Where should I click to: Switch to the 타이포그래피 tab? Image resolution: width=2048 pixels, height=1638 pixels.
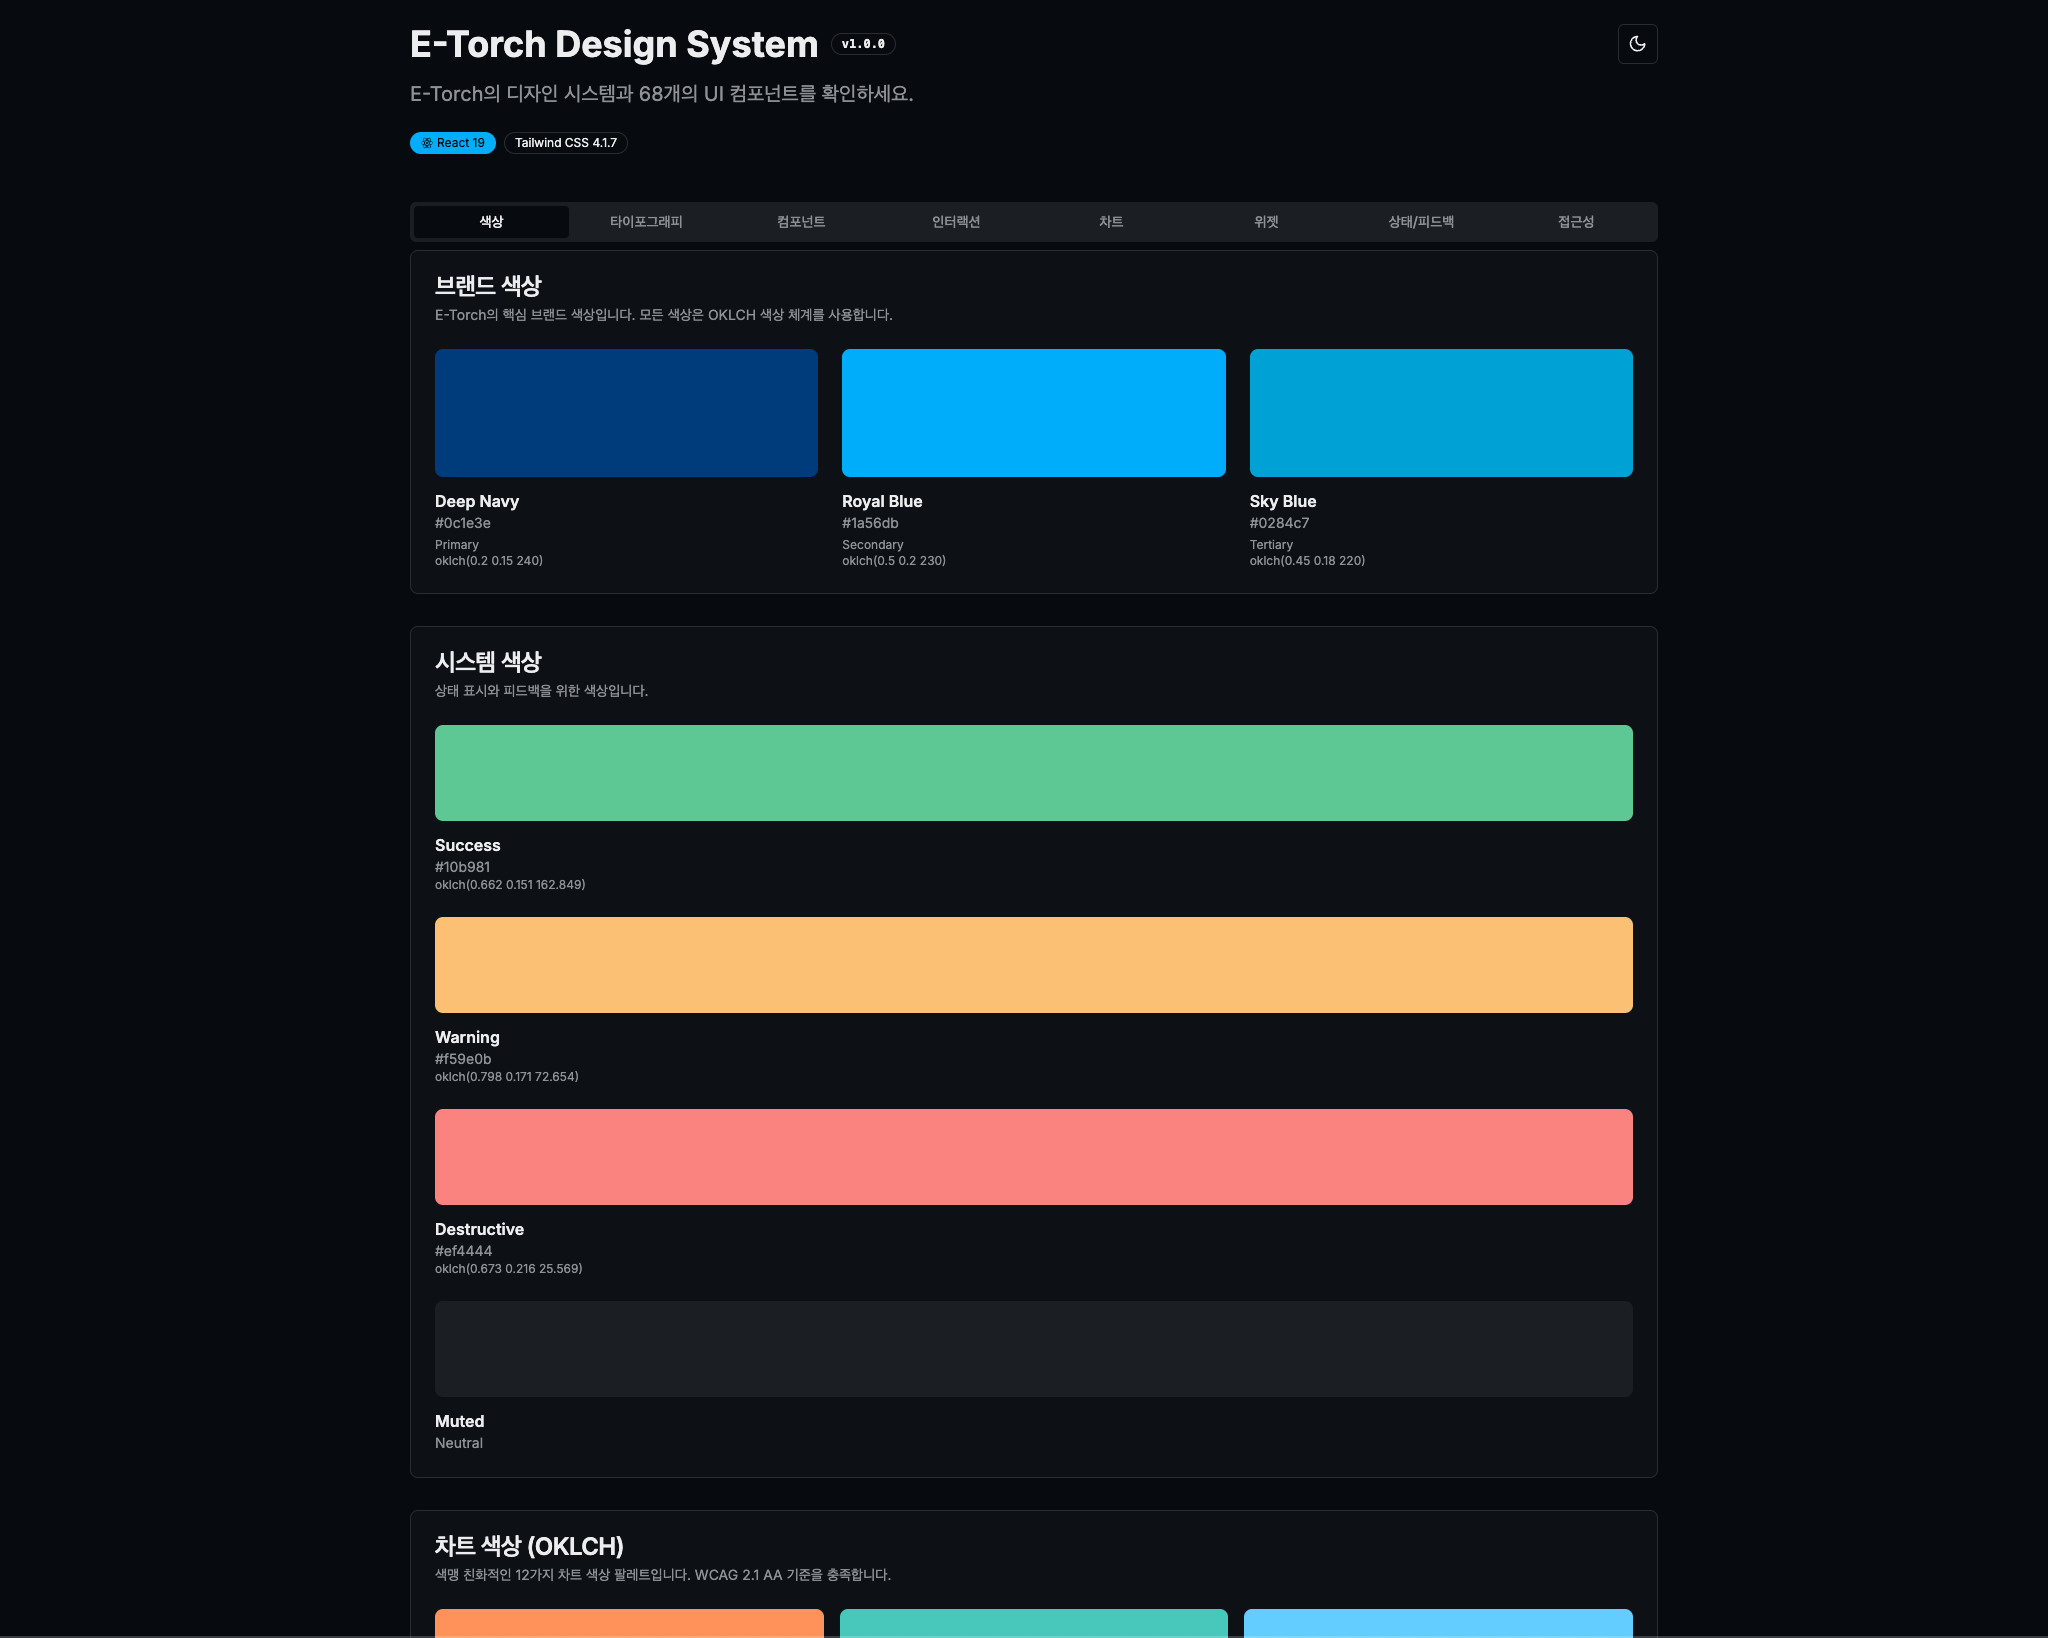click(x=646, y=222)
